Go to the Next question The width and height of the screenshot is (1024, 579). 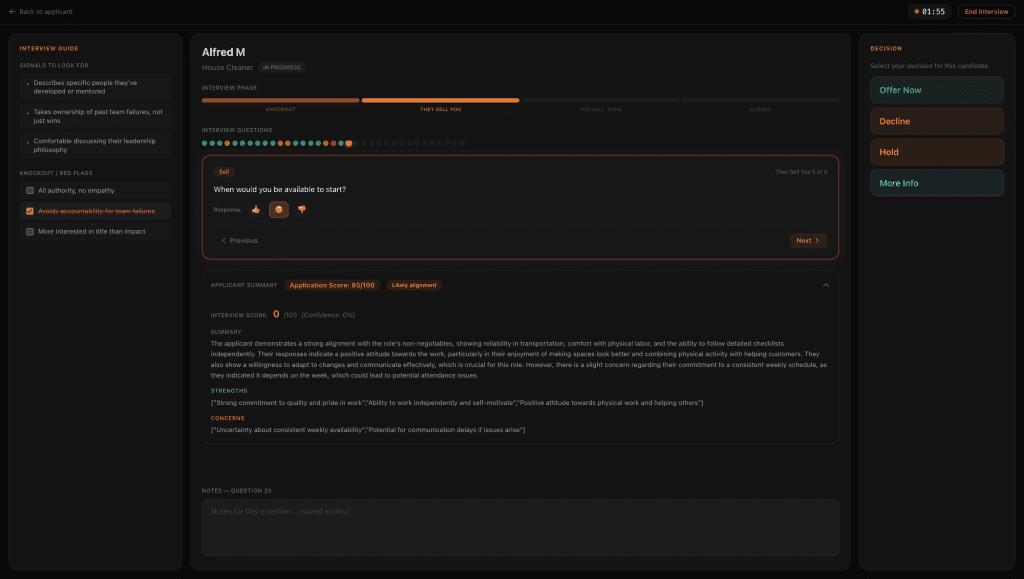tap(807, 240)
